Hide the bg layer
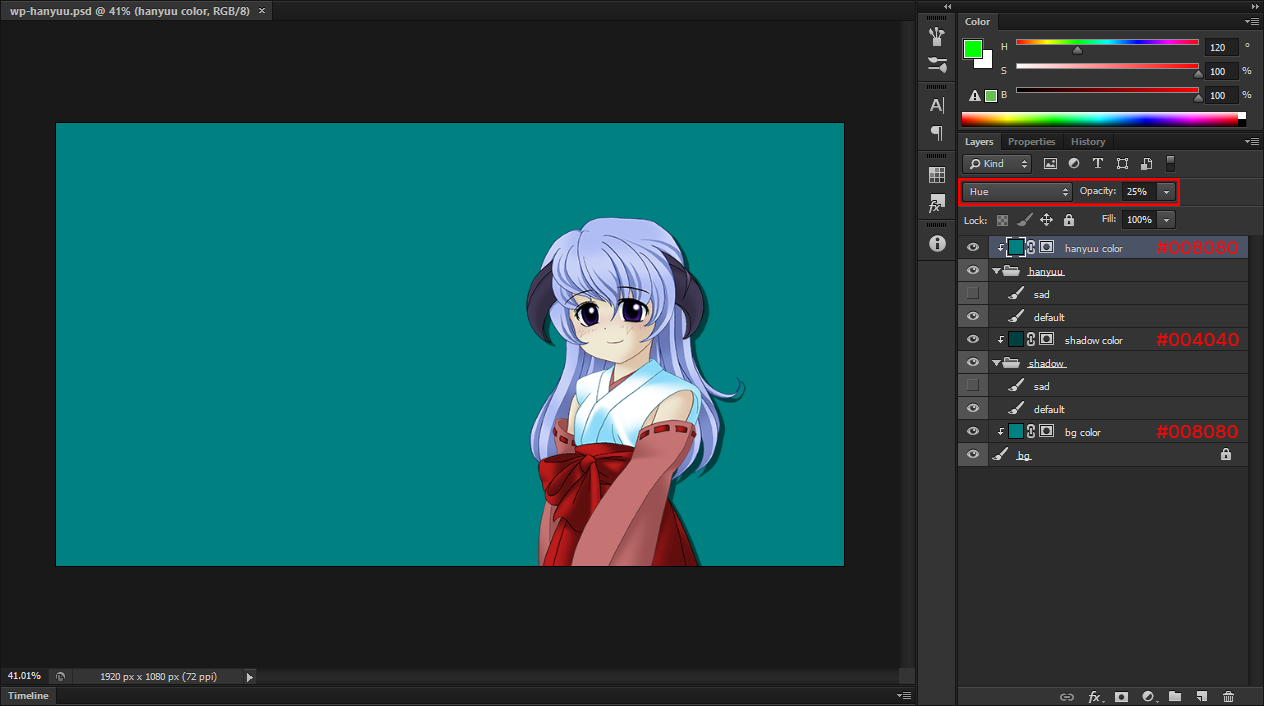Viewport: 1264px width, 706px height. pyautogui.click(x=973, y=455)
